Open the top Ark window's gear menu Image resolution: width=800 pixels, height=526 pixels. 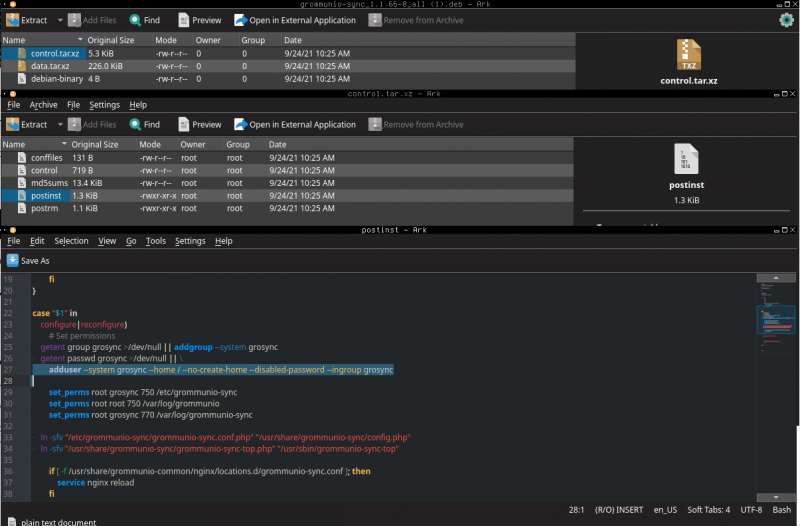click(x=786, y=20)
